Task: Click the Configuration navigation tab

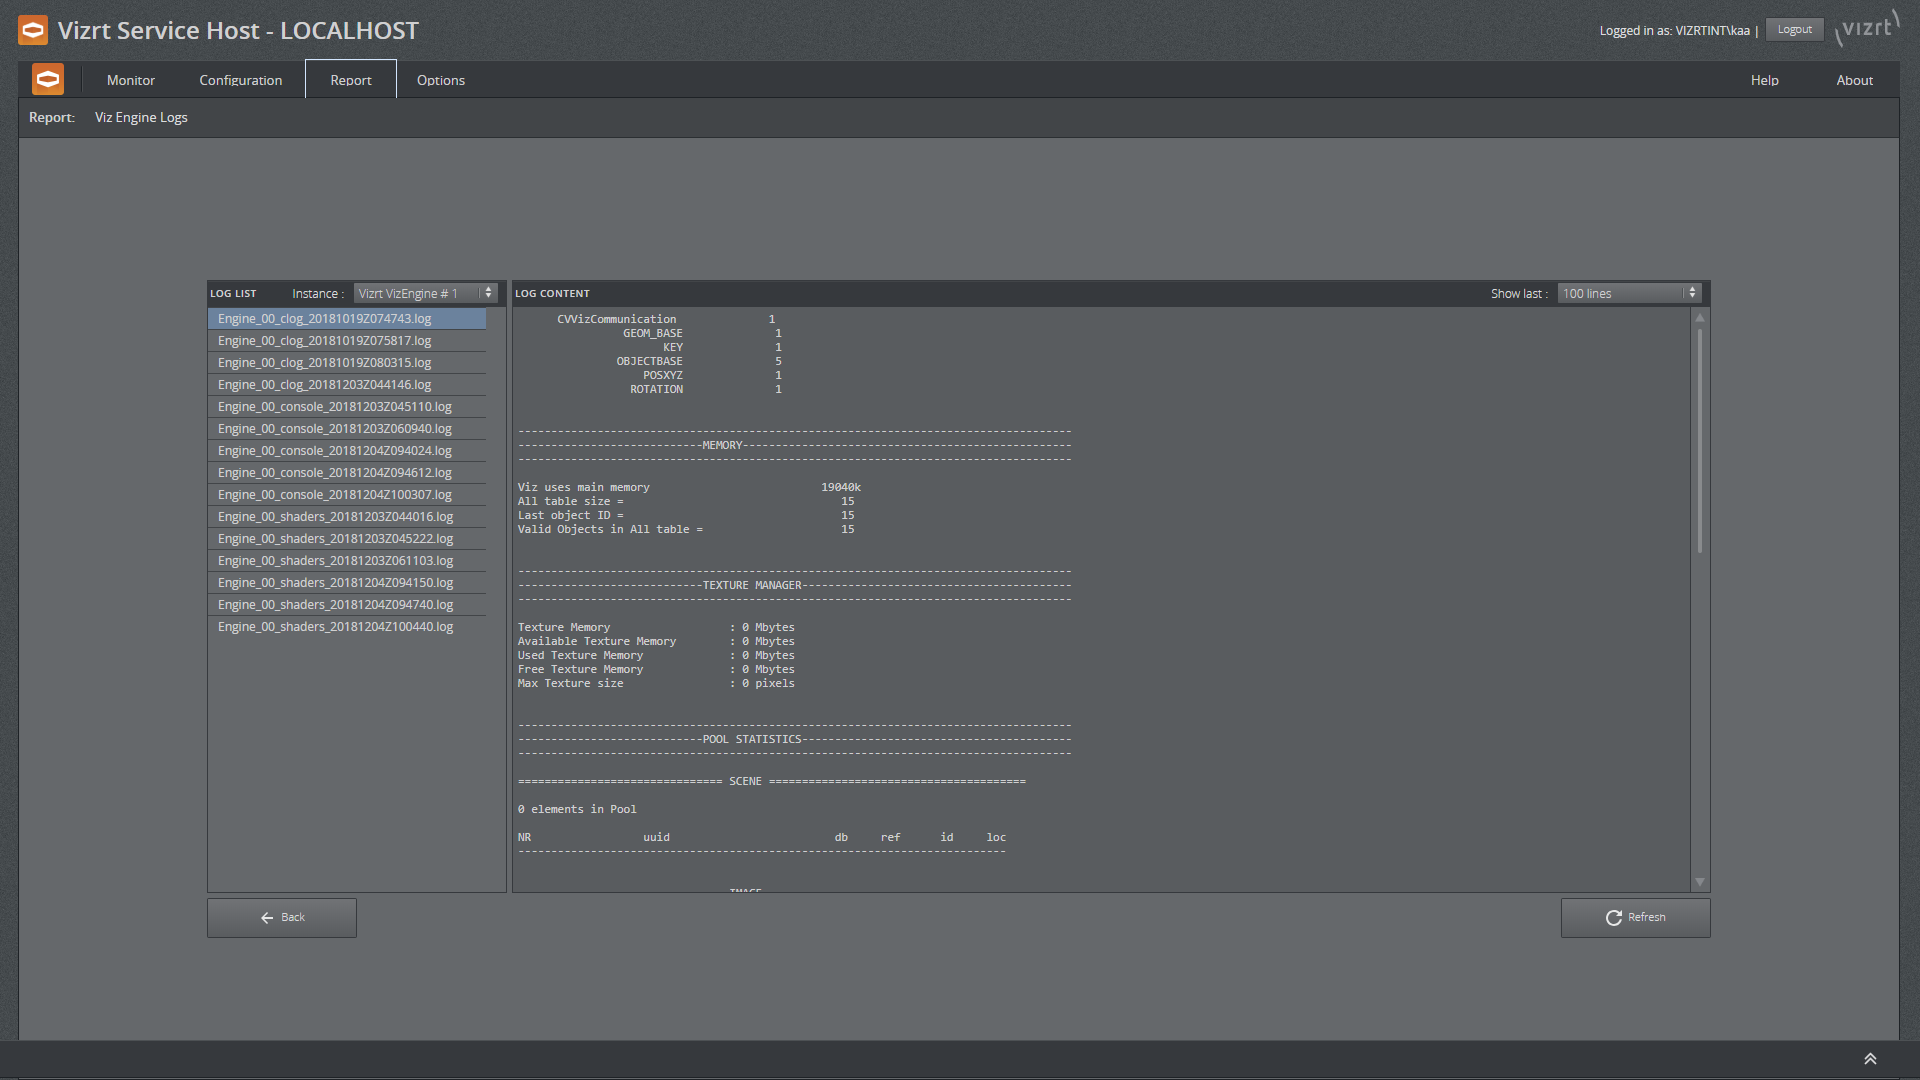Action: tap(240, 79)
